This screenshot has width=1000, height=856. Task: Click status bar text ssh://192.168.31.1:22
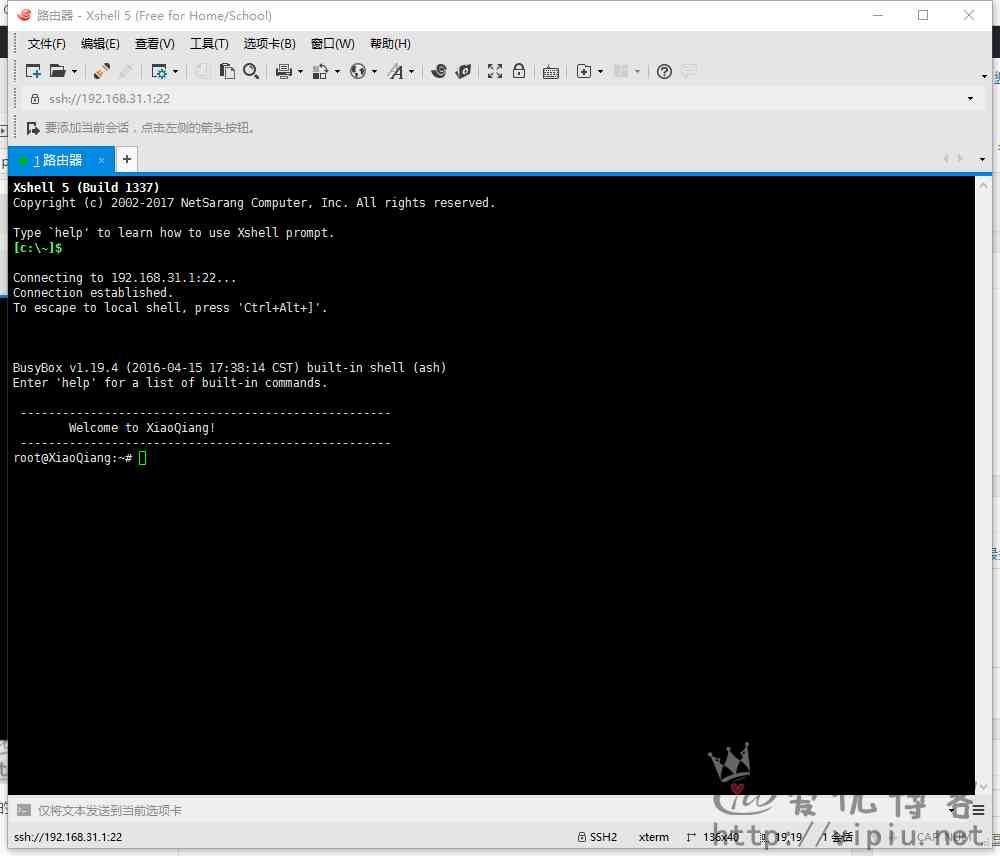click(68, 837)
